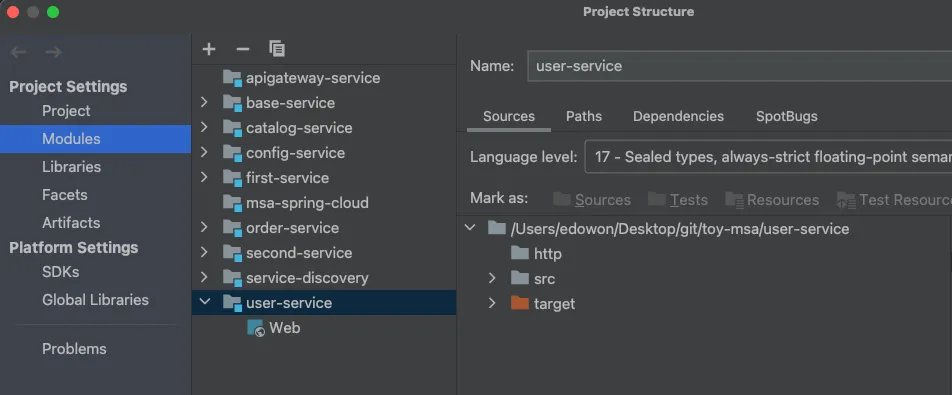Copy the selected module icon
This screenshot has width=952, height=395.
tap(277, 49)
